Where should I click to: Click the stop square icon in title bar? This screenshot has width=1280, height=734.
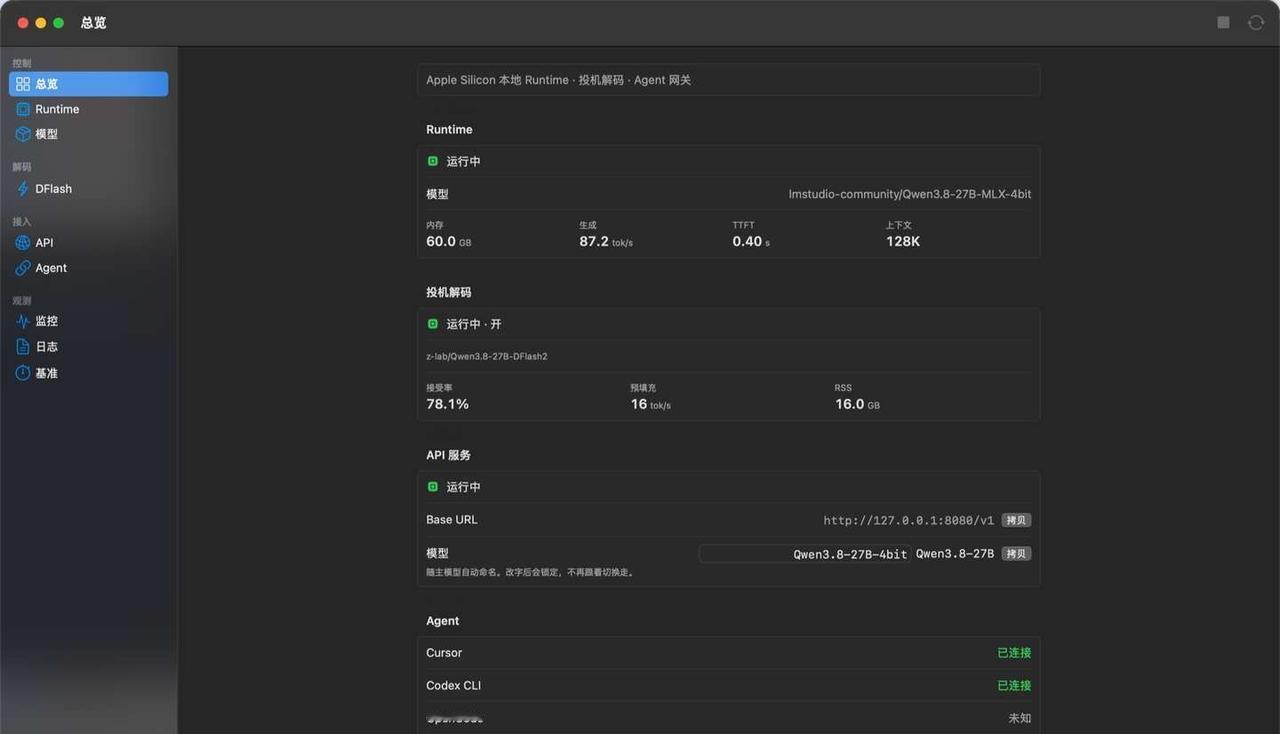pyautogui.click(x=1223, y=22)
